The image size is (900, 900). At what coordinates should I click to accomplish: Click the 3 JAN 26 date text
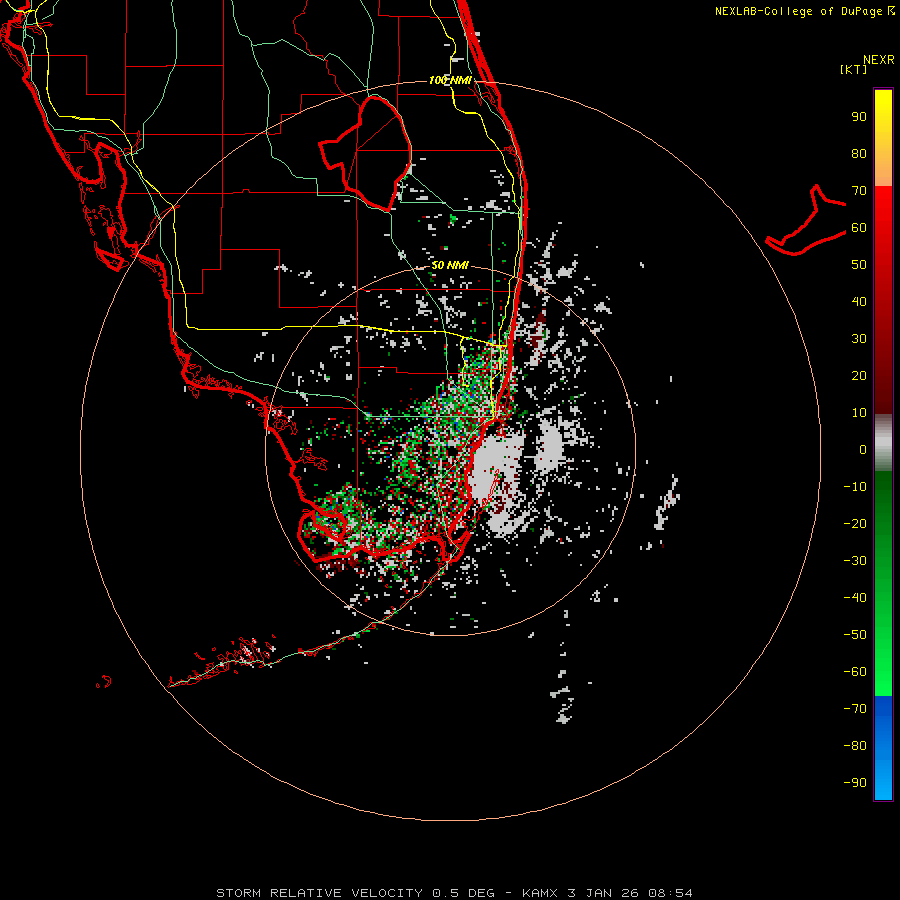pyautogui.click(x=603, y=893)
